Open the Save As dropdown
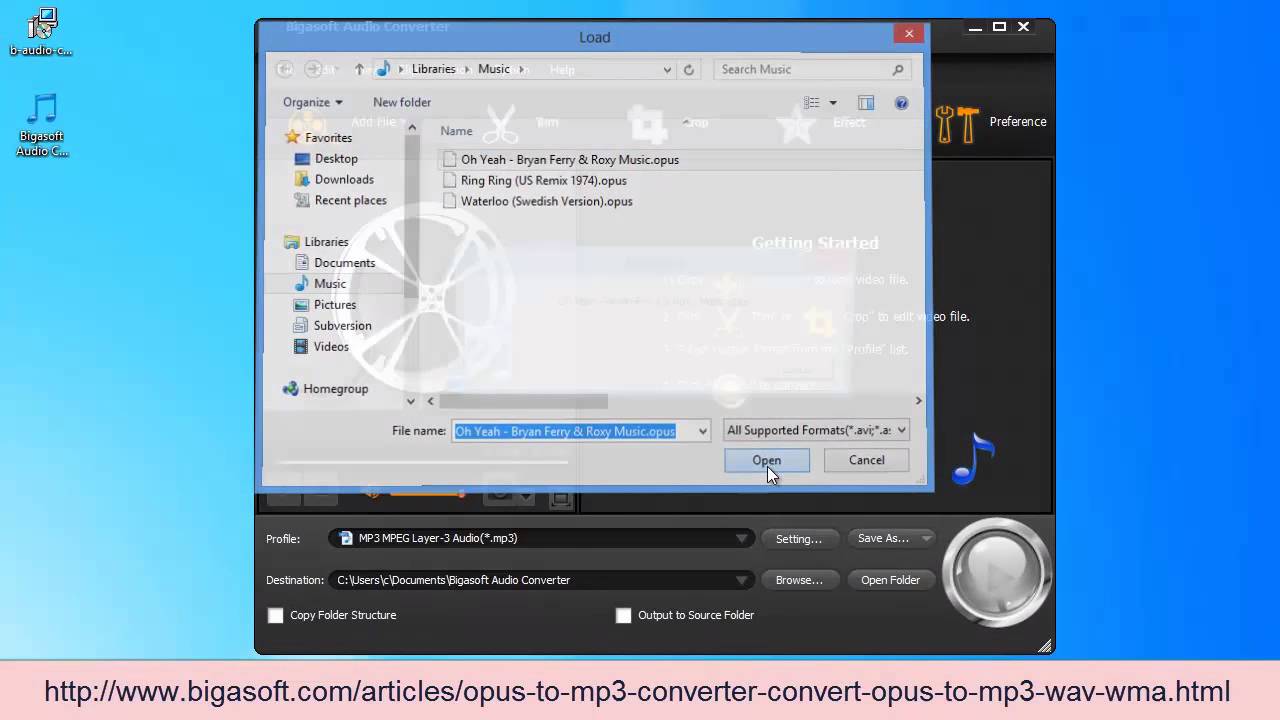The height and width of the screenshot is (720, 1280). (926, 538)
